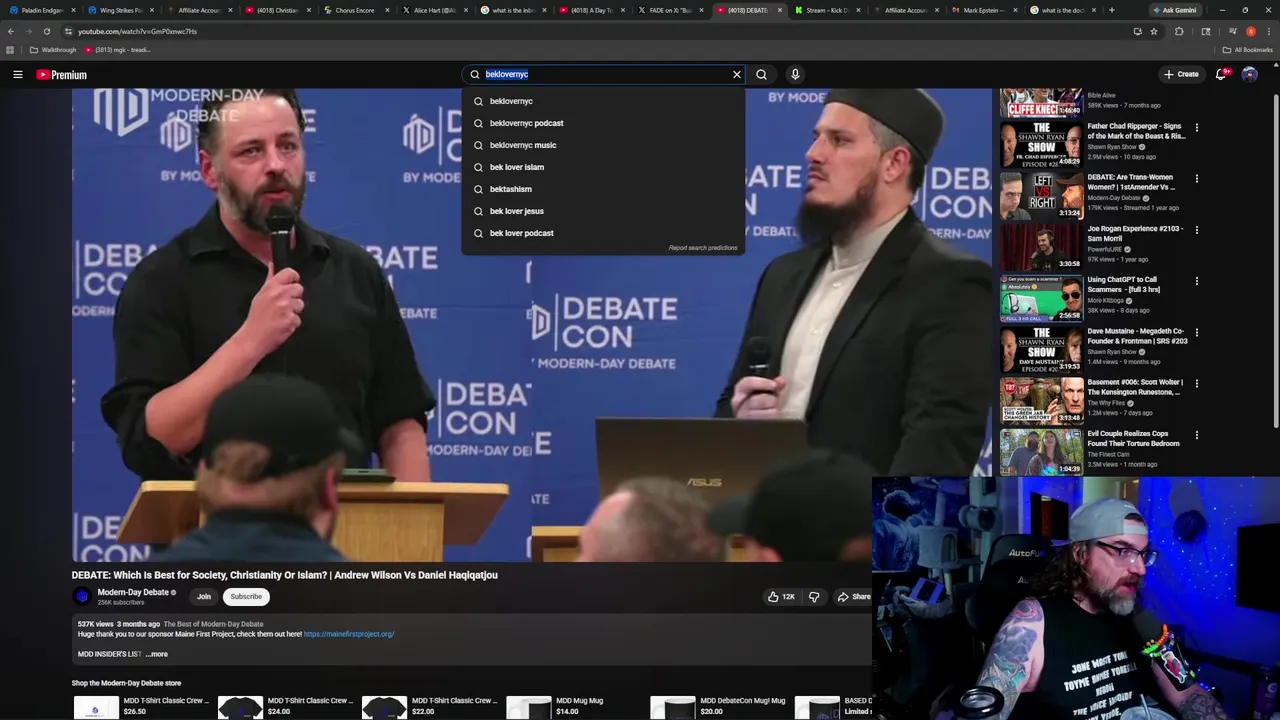The height and width of the screenshot is (720, 1280).
Task: Open a new browser tab
Action: tap(1111, 10)
